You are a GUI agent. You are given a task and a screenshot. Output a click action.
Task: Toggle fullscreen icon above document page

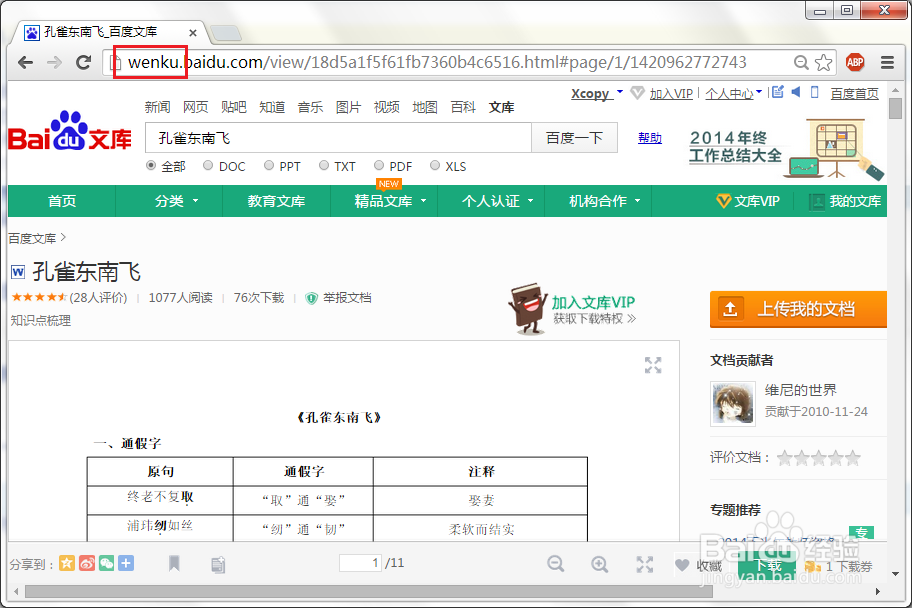[653, 365]
